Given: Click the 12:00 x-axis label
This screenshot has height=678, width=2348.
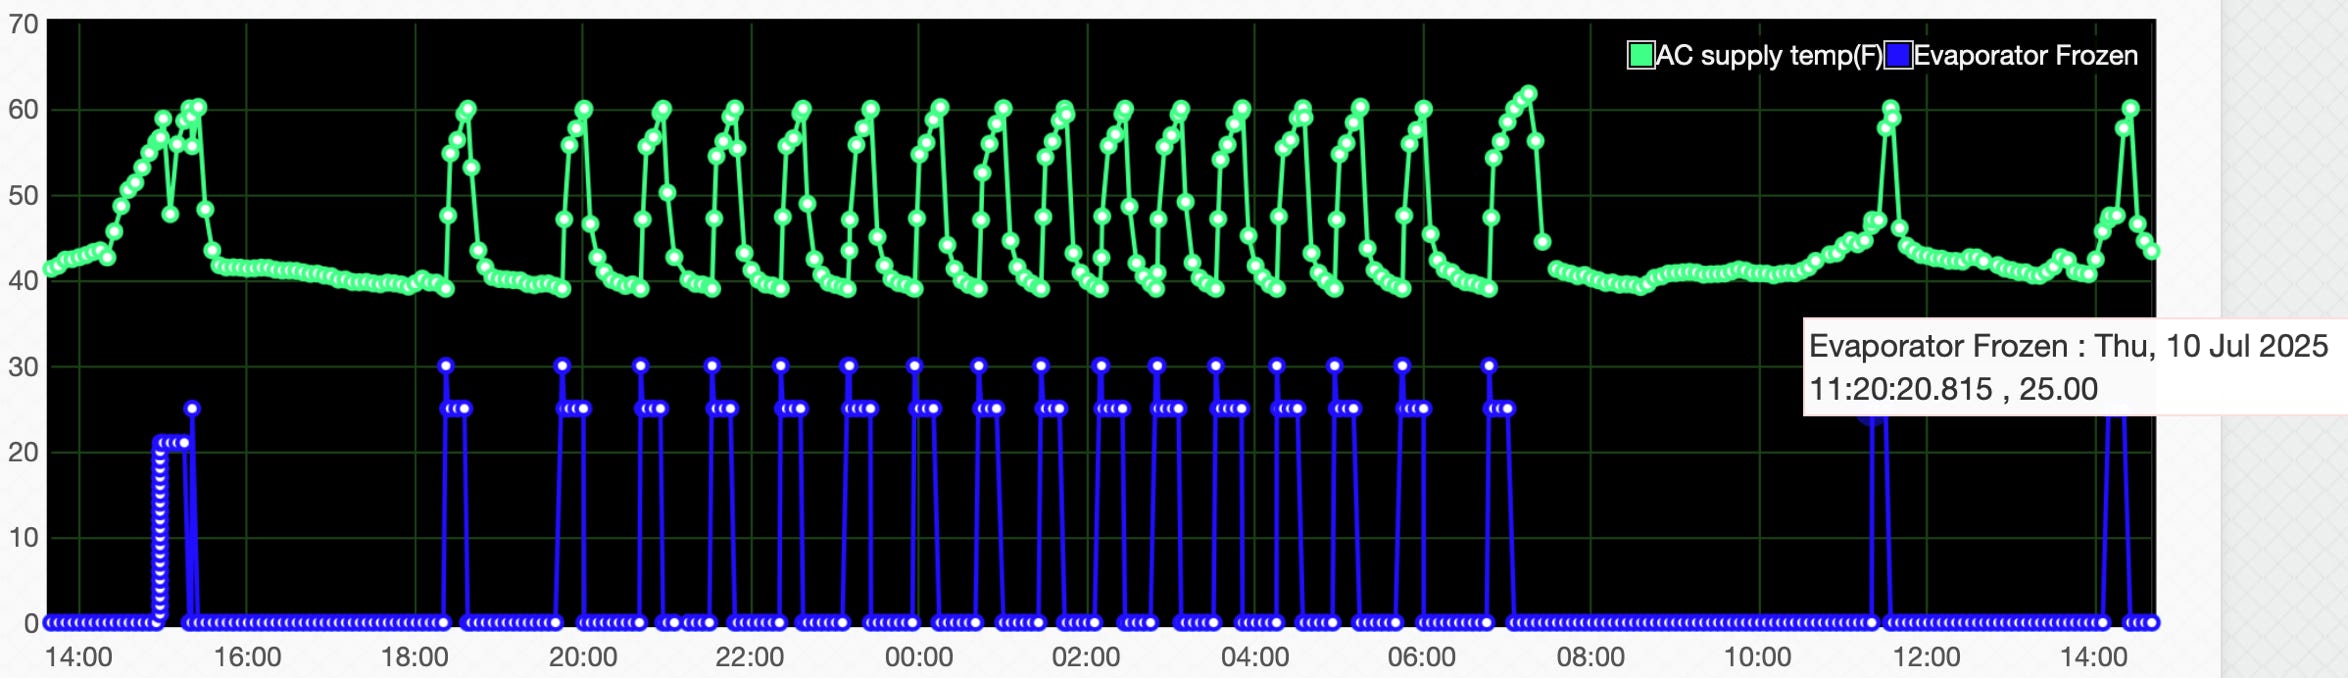Looking at the screenshot, I should 1926,657.
